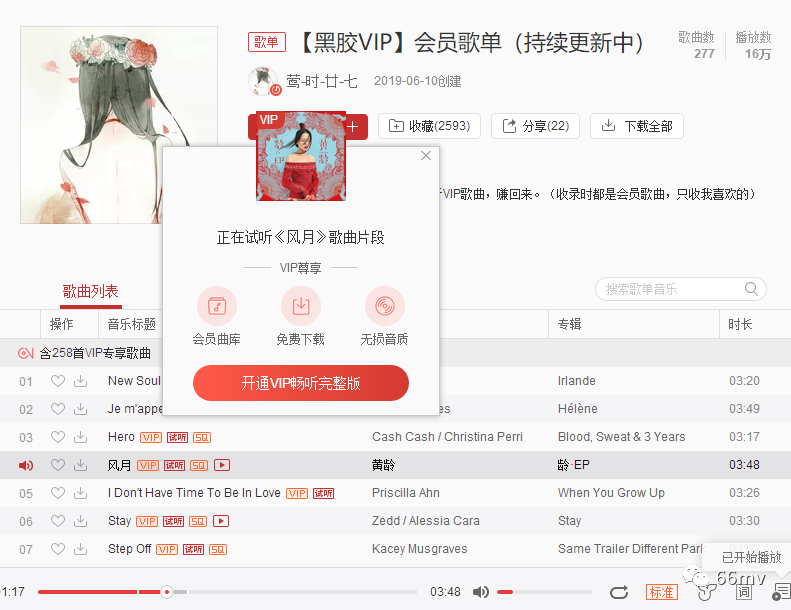Click 试听 badge on Step Off
The height and width of the screenshot is (610, 791).
coord(193,549)
